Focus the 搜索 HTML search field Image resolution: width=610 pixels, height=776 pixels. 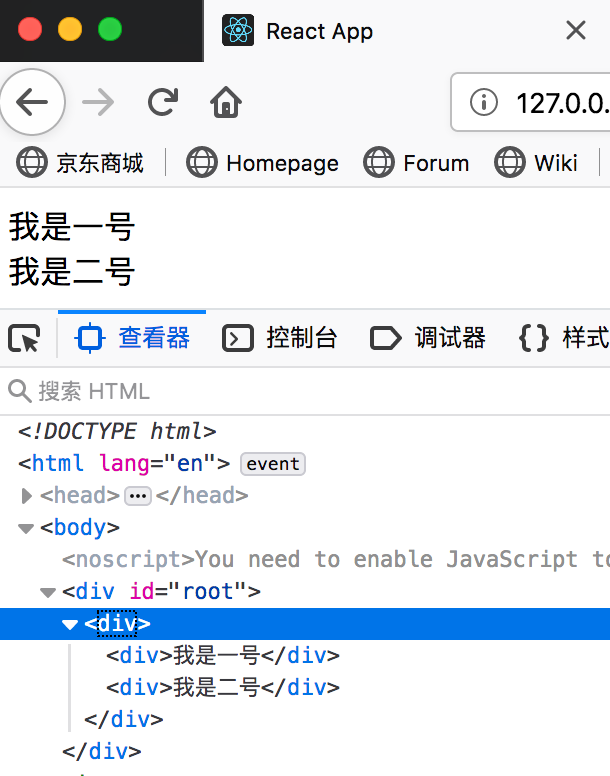(x=305, y=391)
